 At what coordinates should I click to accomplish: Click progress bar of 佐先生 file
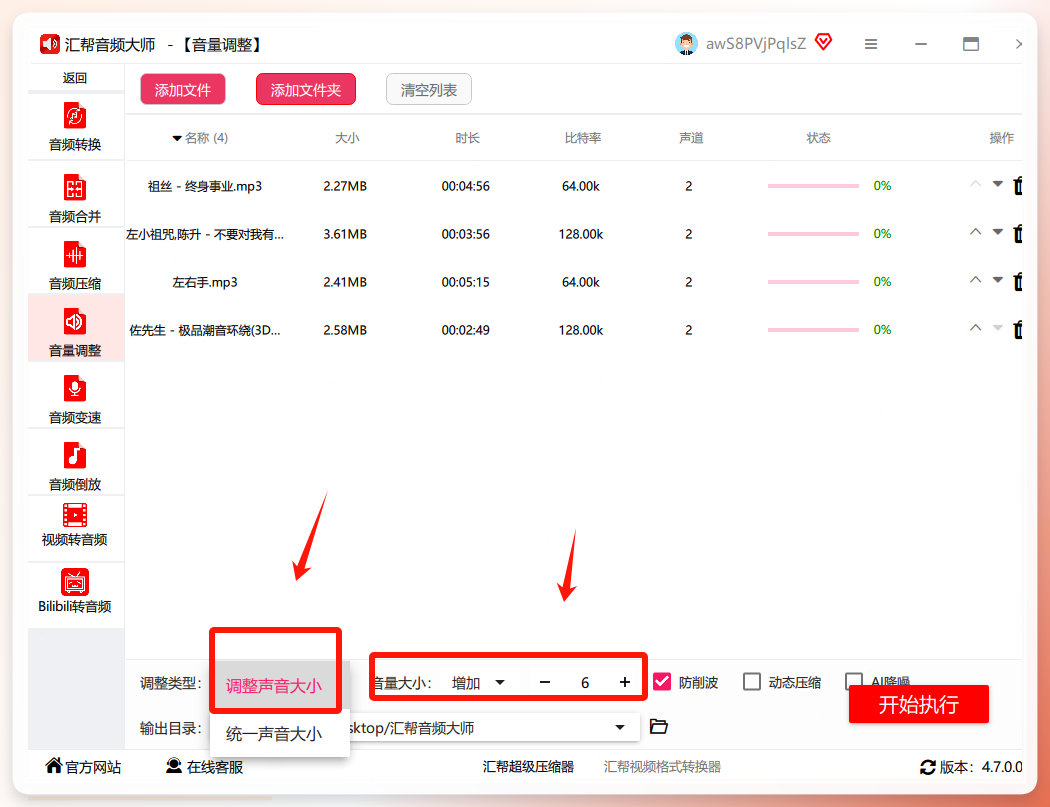click(x=813, y=329)
